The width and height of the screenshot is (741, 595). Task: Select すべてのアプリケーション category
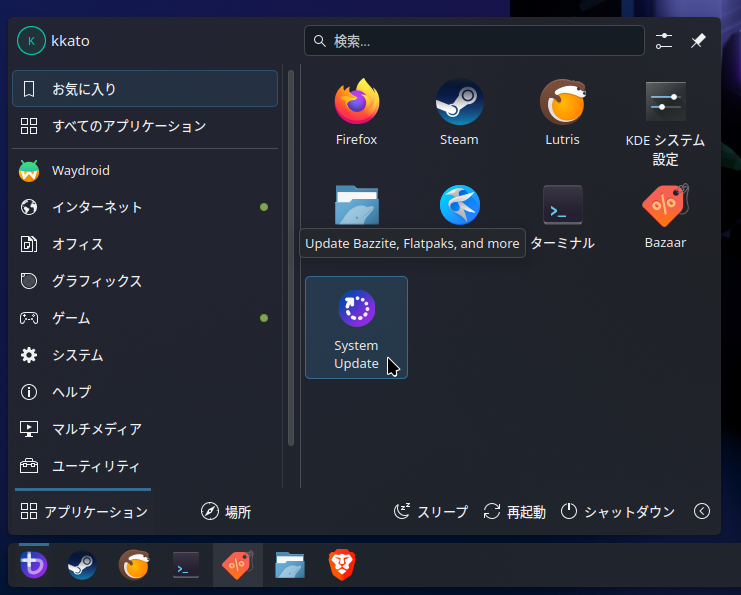tap(145, 126)
